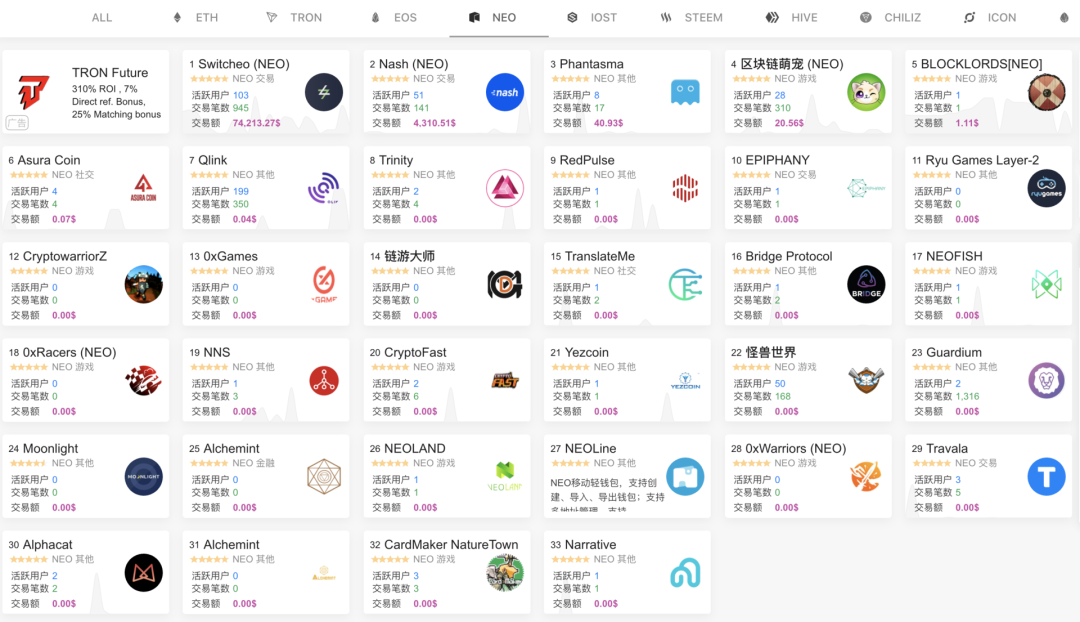
Task: Click Guardium transaction count 1,316
Action: pyautogui.click(x=967, y=397)
